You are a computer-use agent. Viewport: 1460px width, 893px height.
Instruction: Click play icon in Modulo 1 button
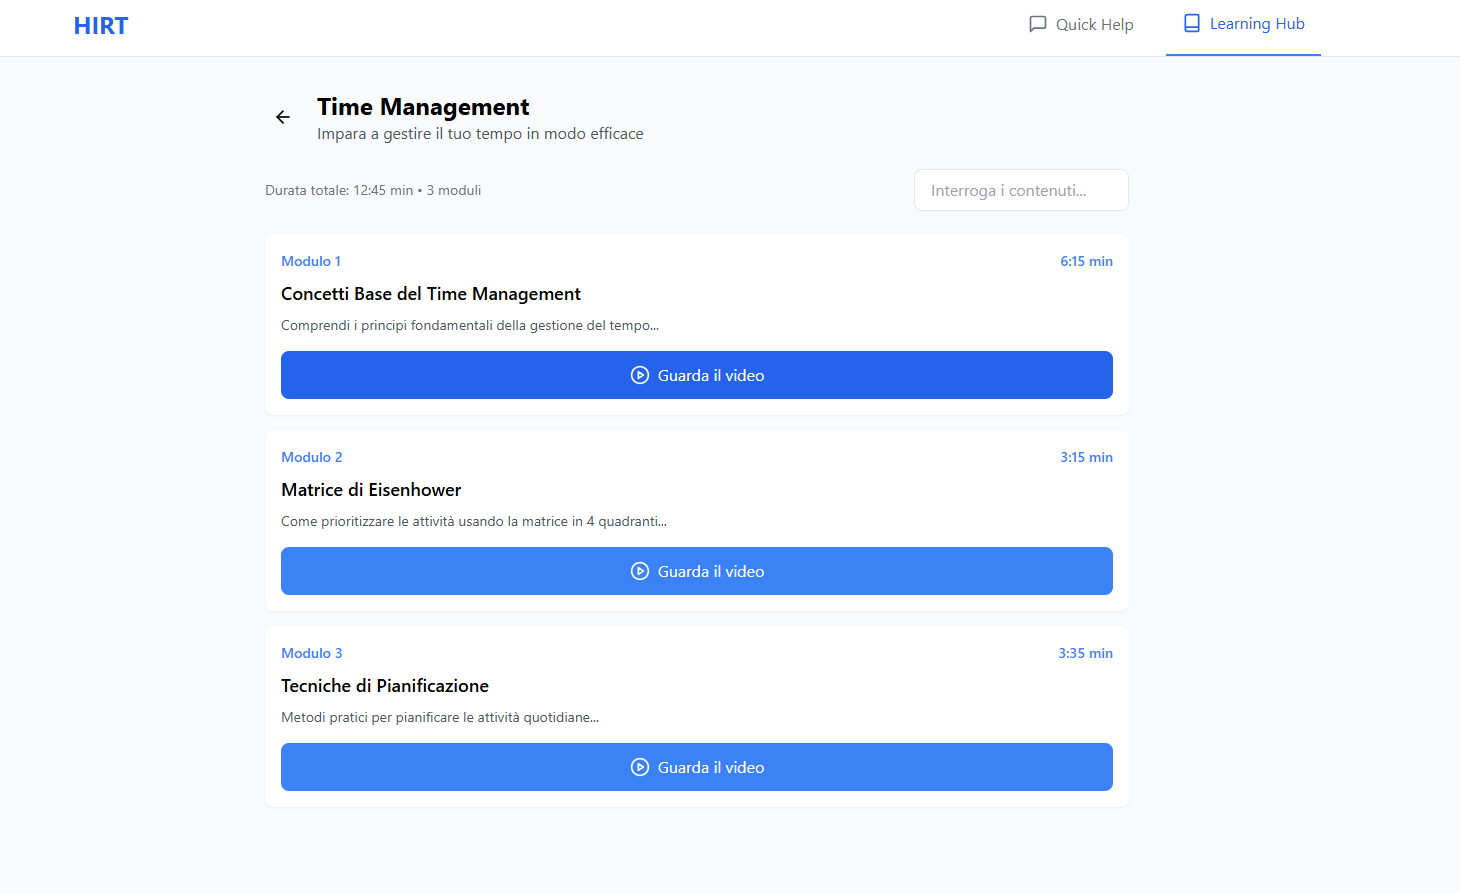[x=640, y=376]
